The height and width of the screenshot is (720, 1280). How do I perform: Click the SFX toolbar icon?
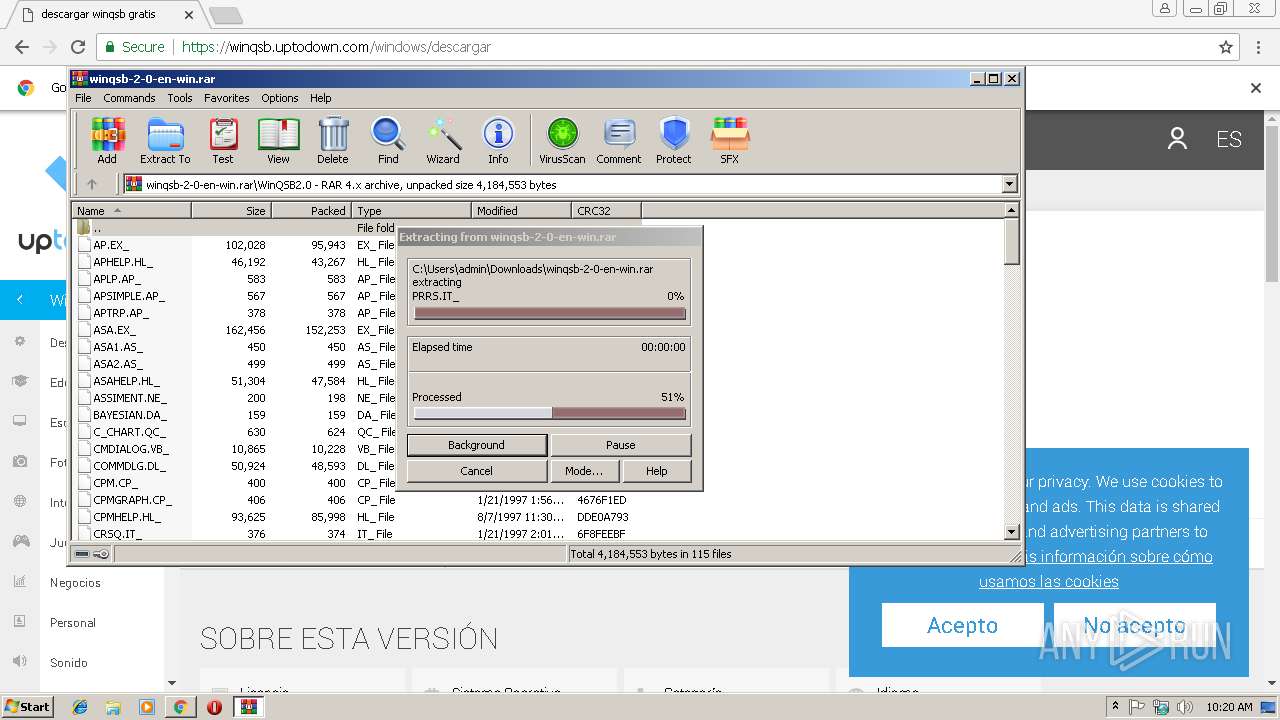click(x=730, y=140)
